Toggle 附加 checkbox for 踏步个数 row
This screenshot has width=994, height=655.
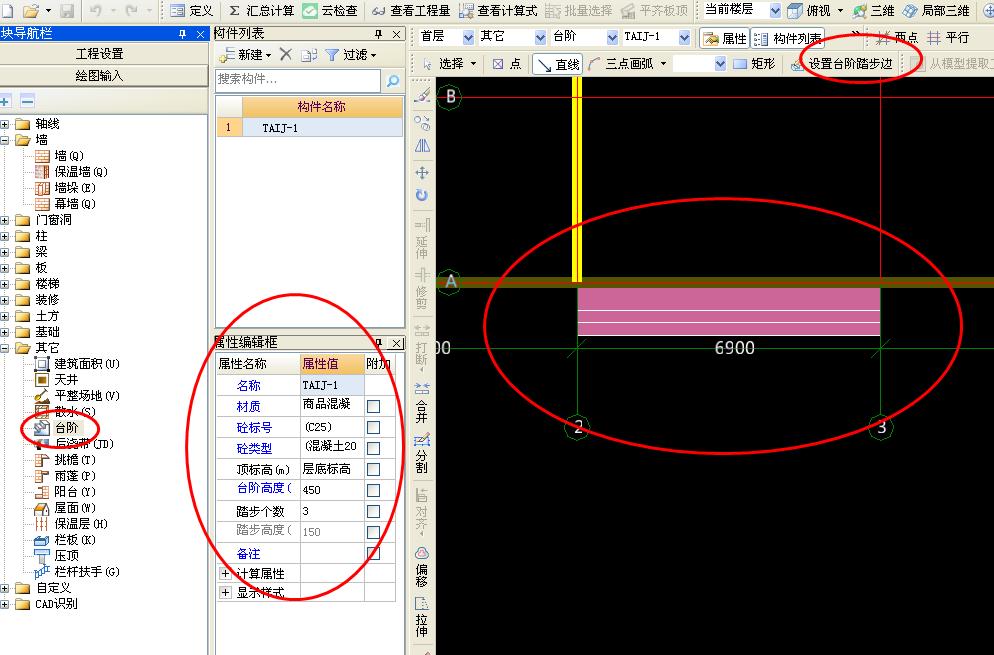point(373,511)
